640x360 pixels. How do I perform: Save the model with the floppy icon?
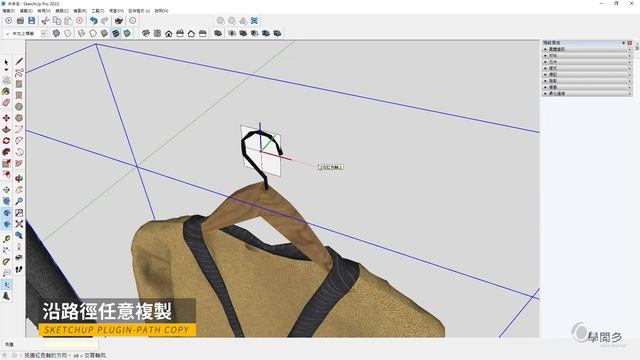click(x=31, y=20)
